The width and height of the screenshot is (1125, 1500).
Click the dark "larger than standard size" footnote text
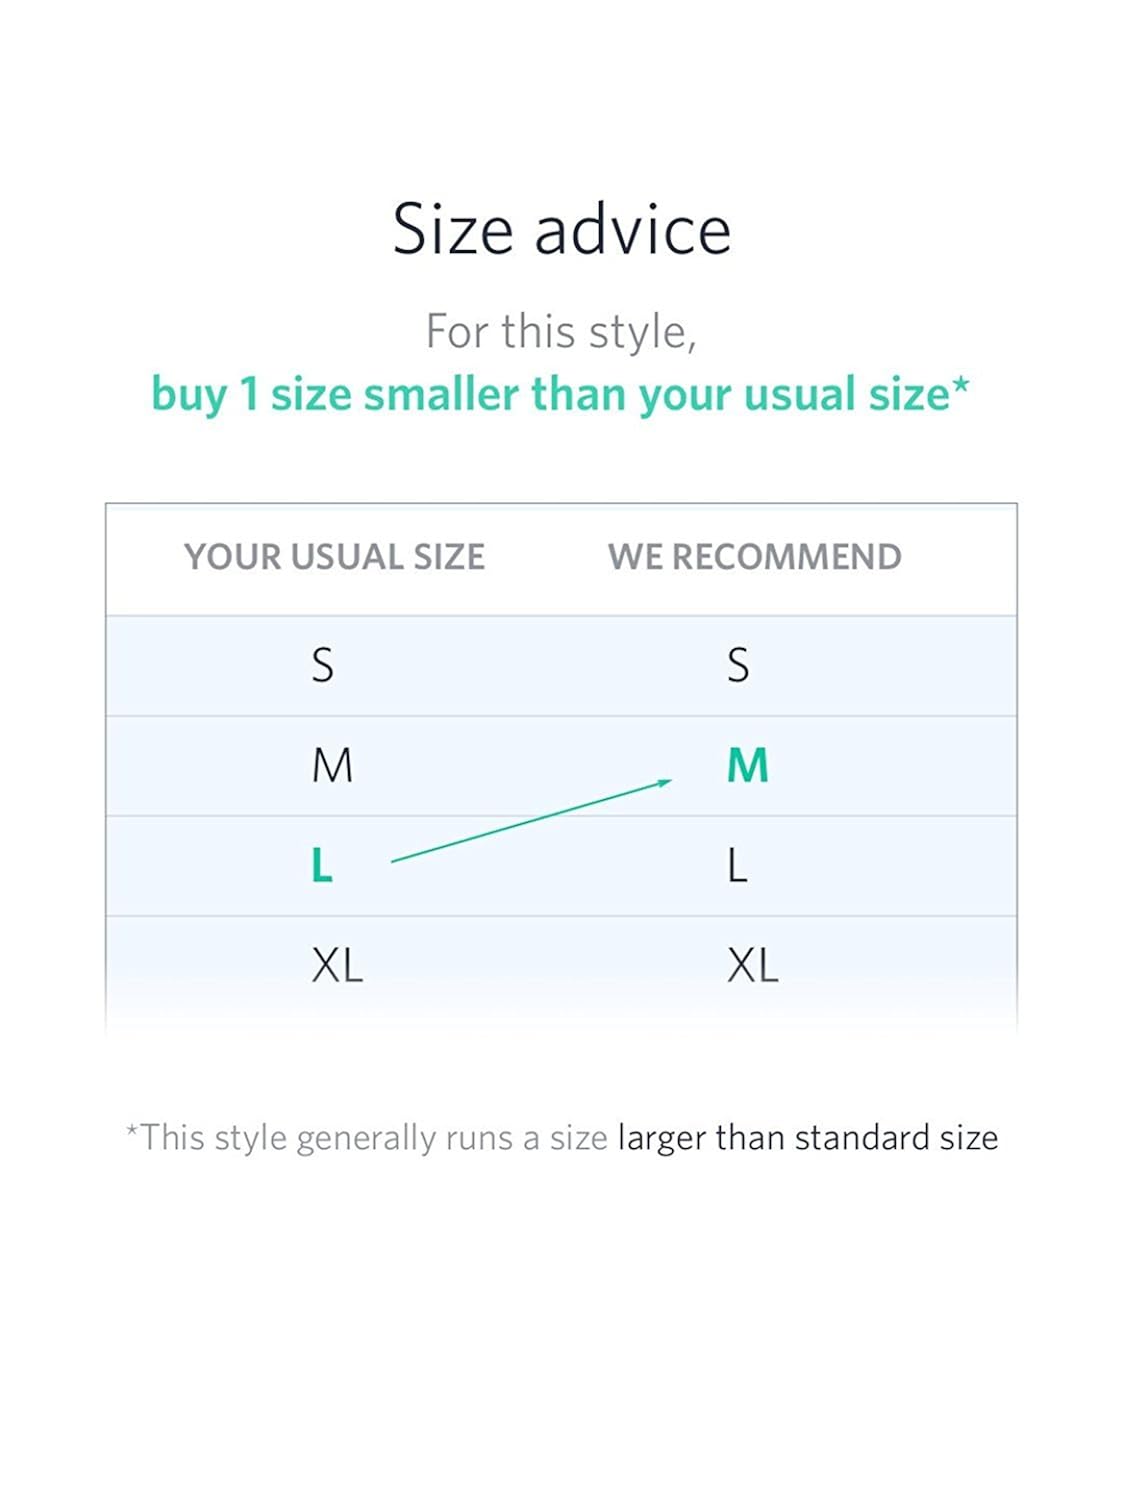pyautogui.click(x=808, y=1138)
